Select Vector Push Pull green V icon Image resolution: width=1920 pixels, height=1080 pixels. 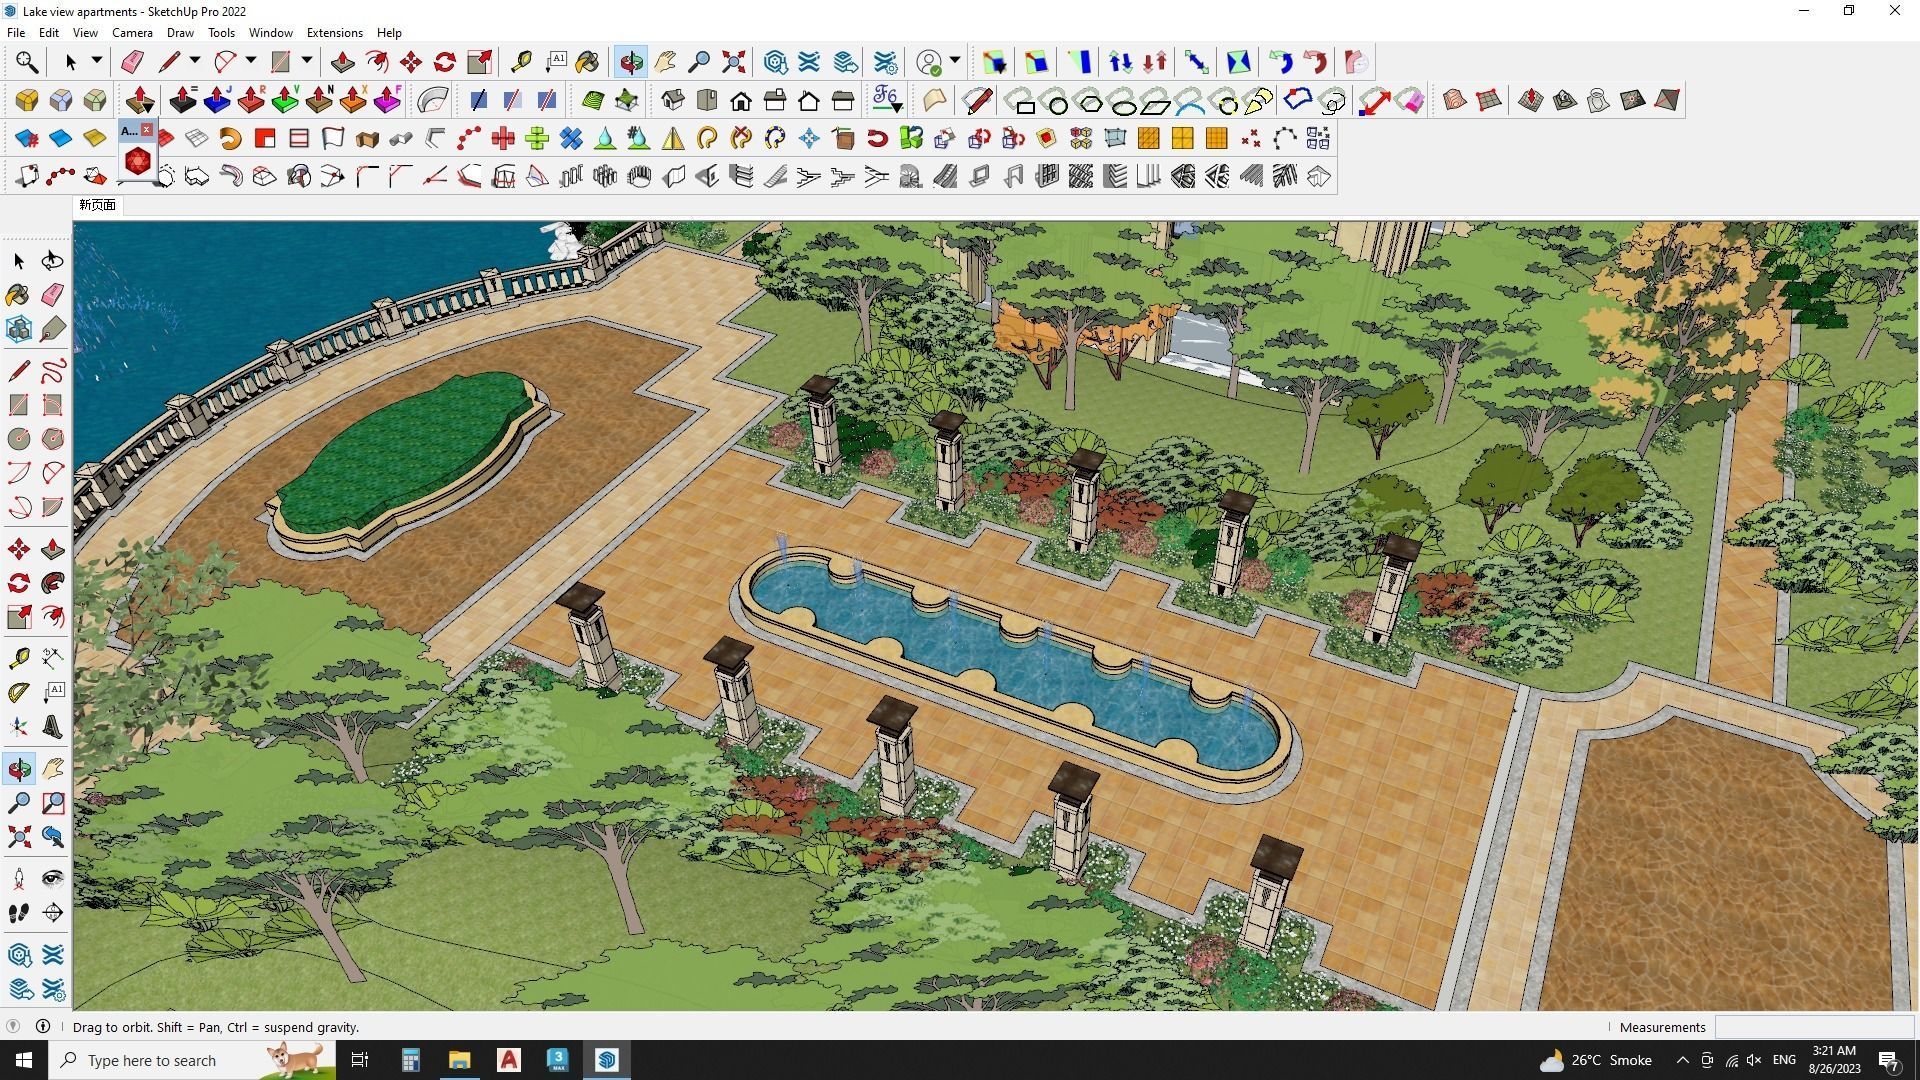285,100
